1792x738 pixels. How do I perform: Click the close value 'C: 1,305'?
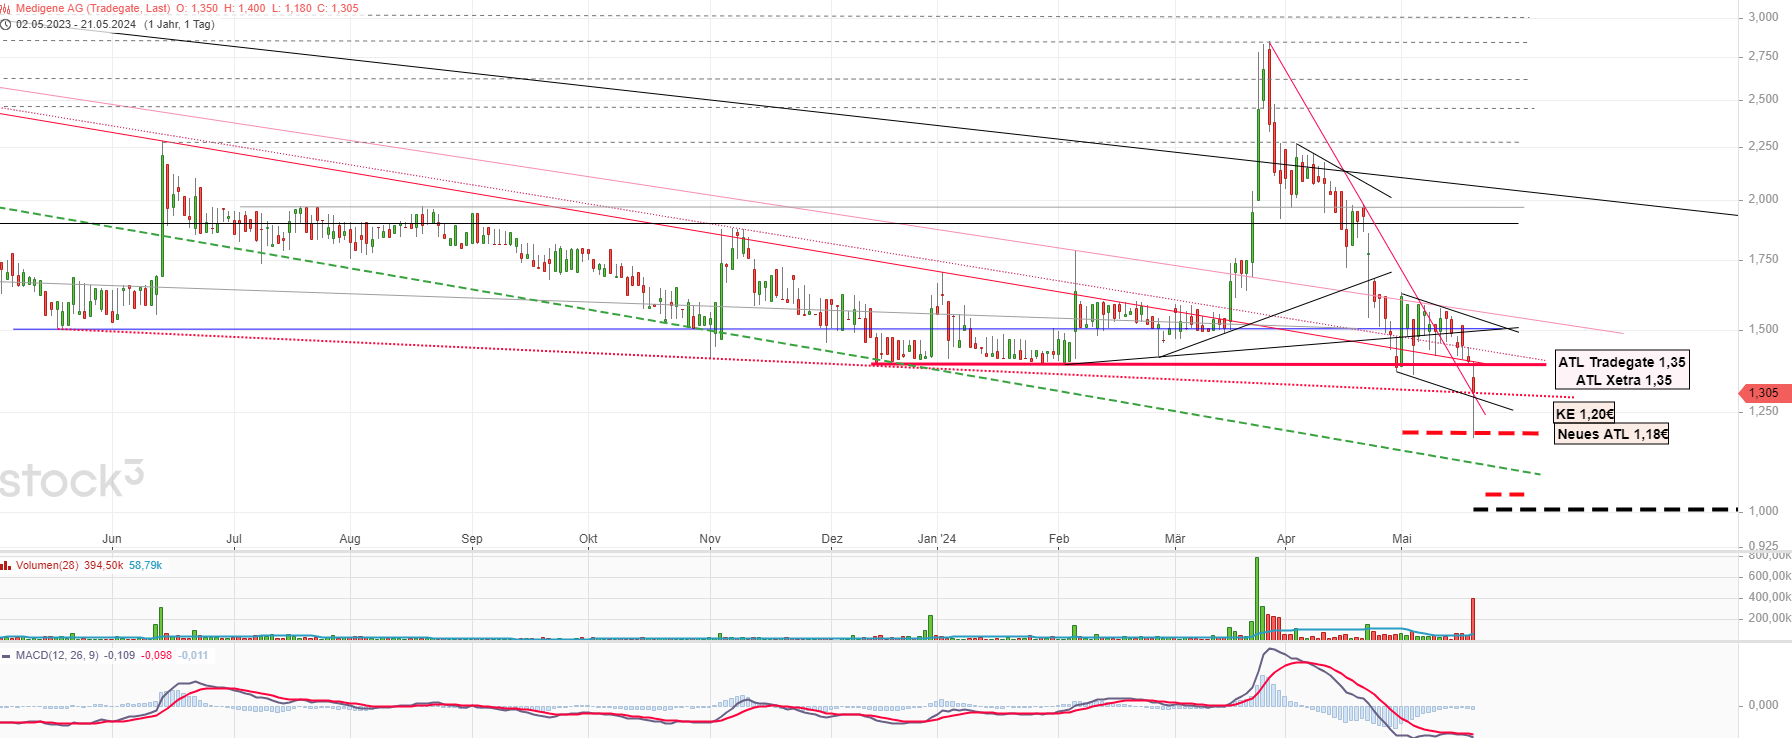338,8
